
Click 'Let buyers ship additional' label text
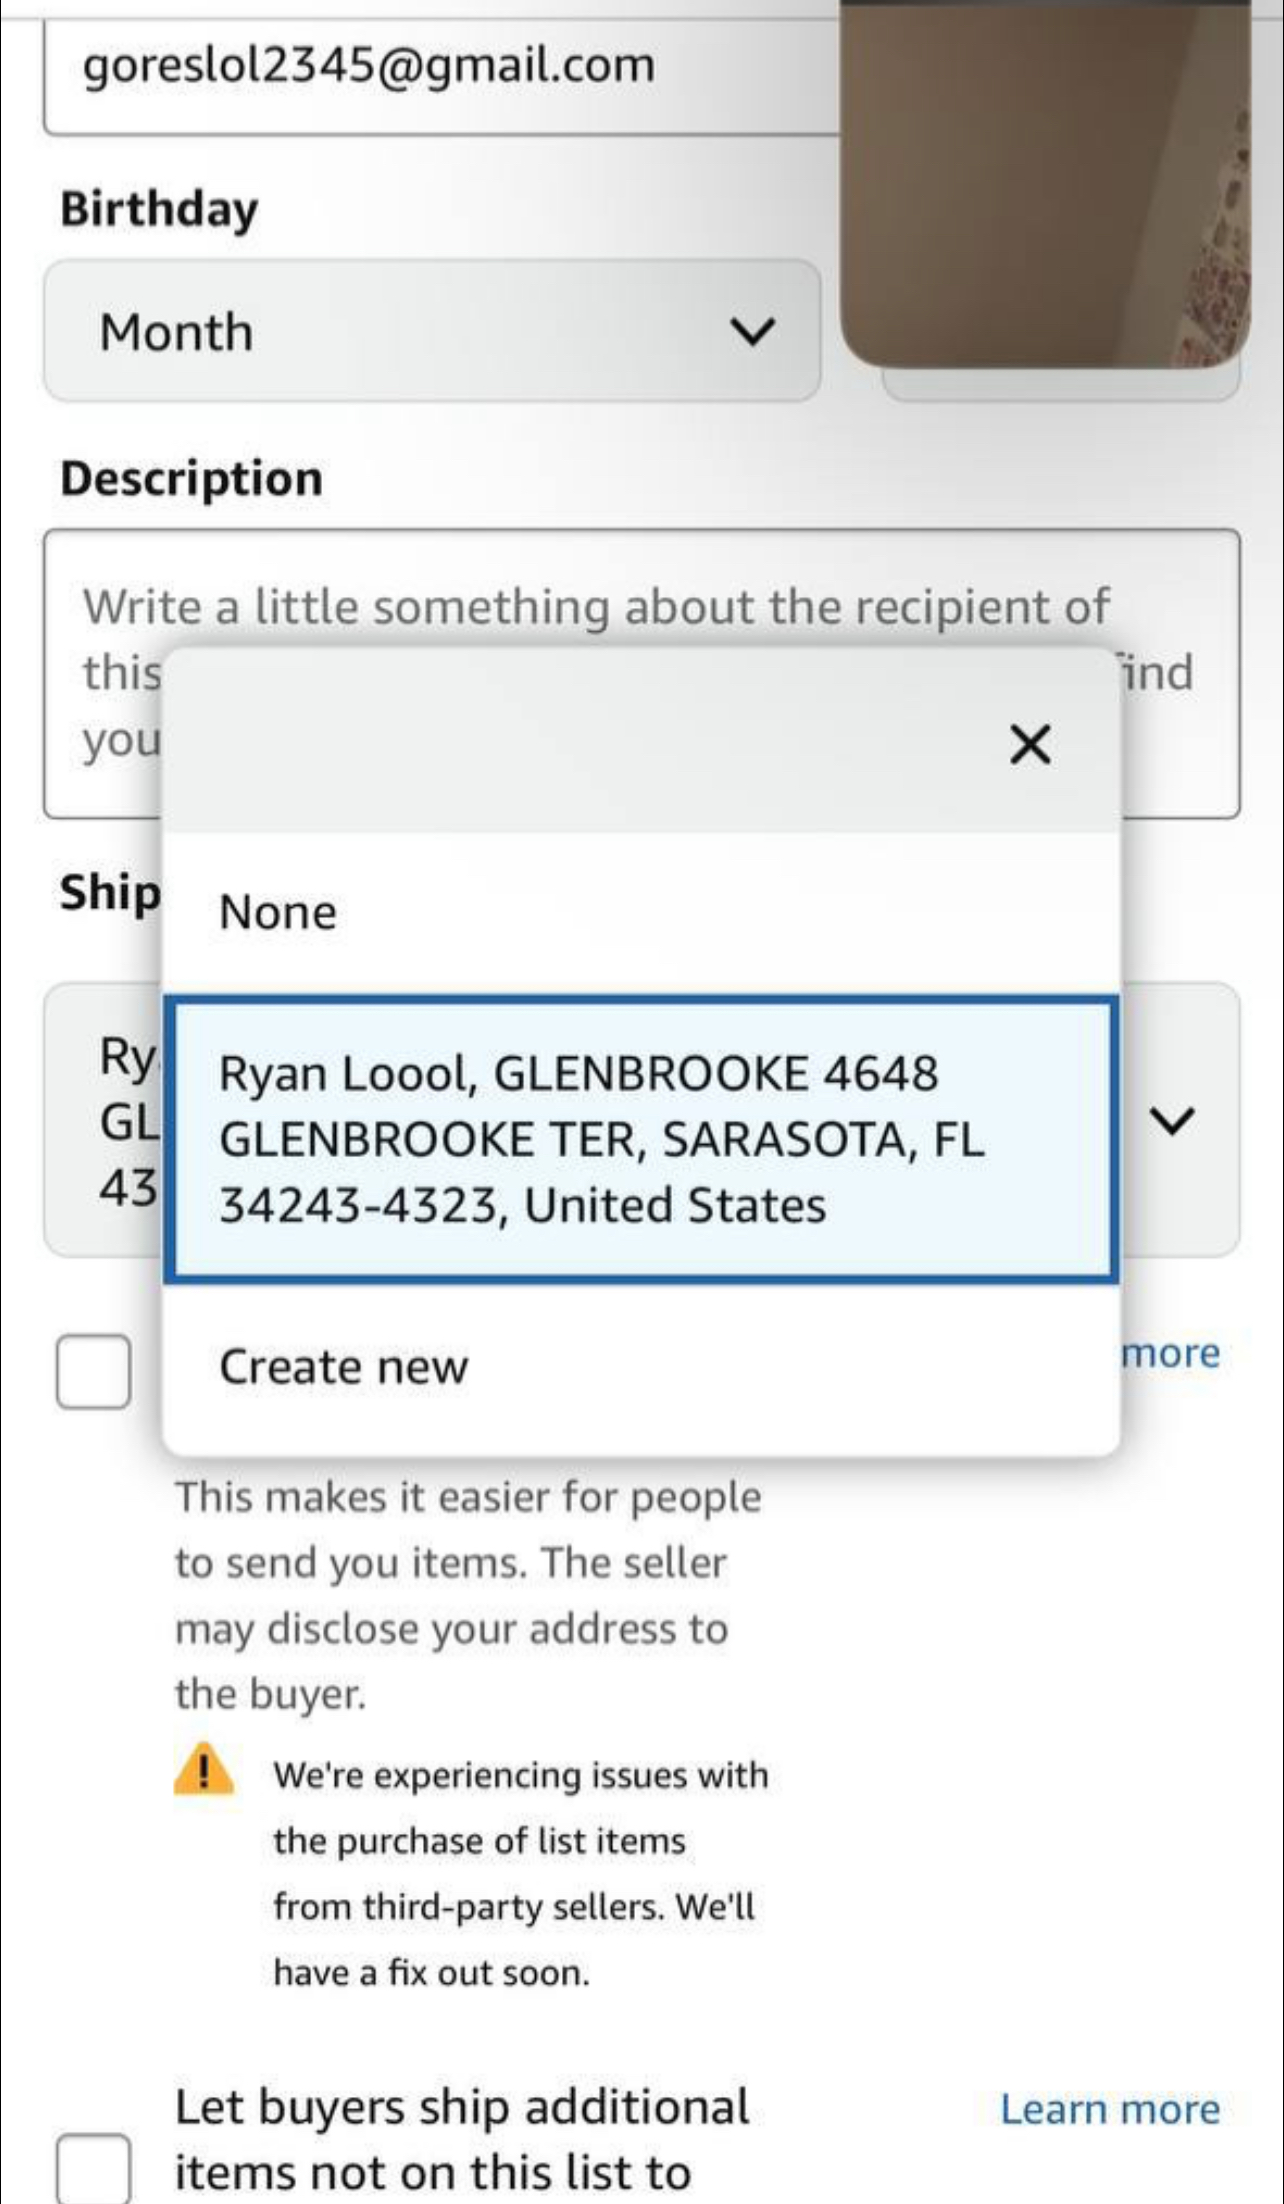(x=462, y=2108)
